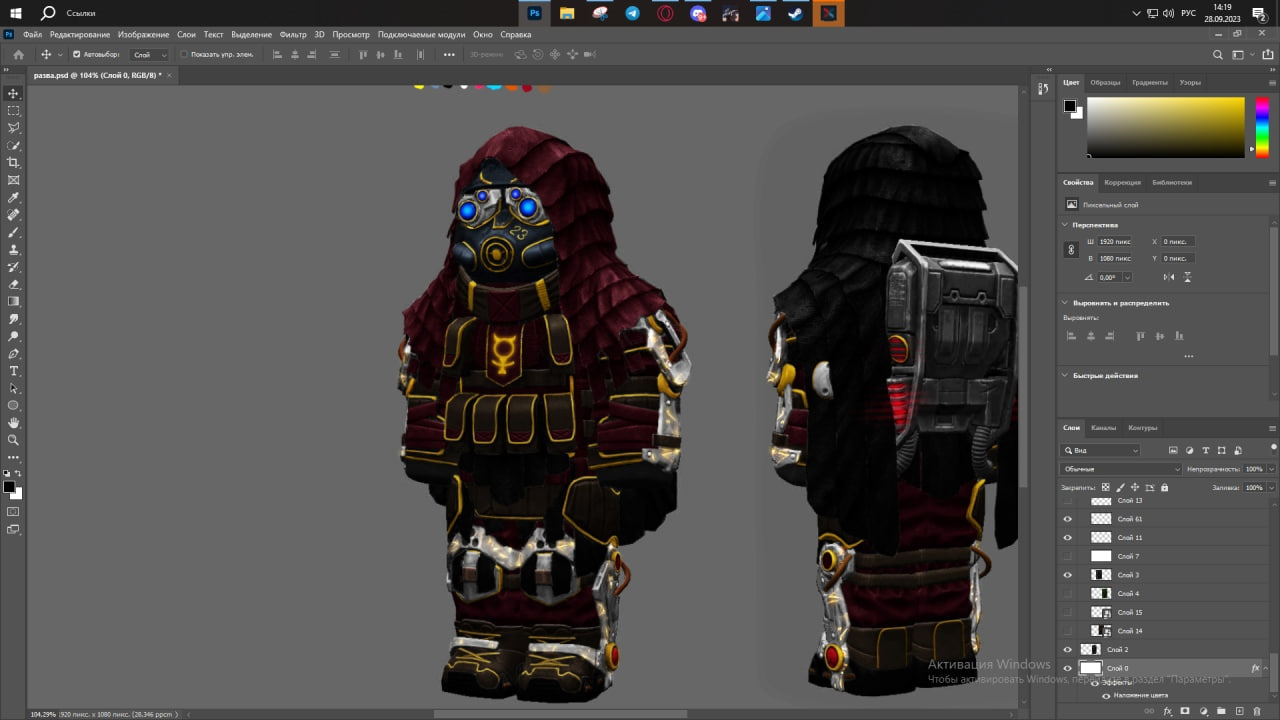Show layer Слой 7

coord(1067,556)
